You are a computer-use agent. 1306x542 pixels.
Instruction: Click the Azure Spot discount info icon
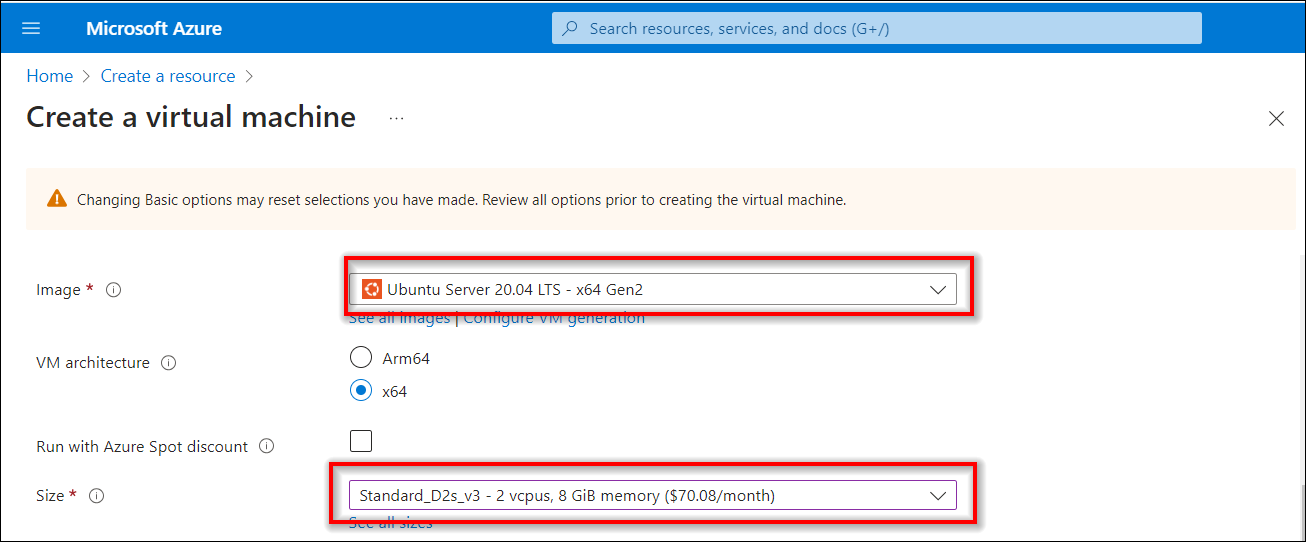click(x=266, y=447)
